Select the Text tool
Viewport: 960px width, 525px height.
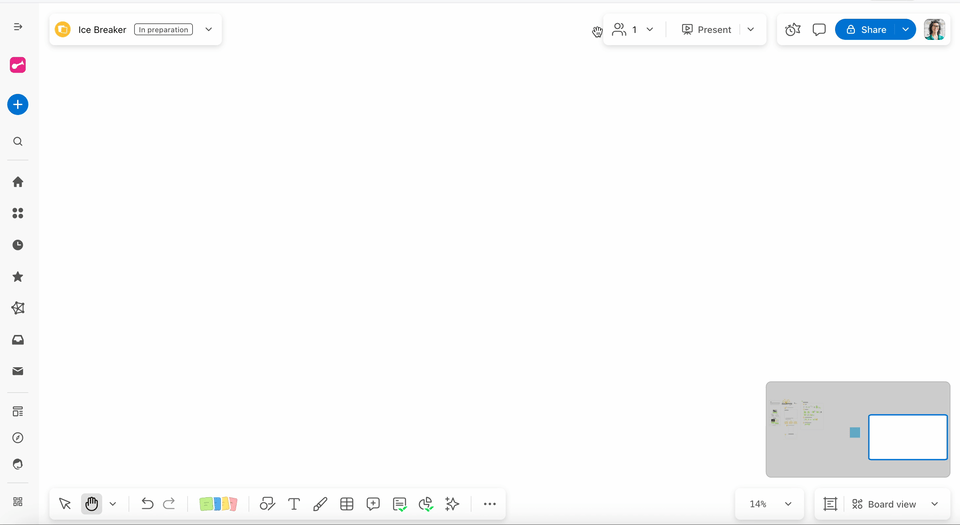tap(294, 504)
